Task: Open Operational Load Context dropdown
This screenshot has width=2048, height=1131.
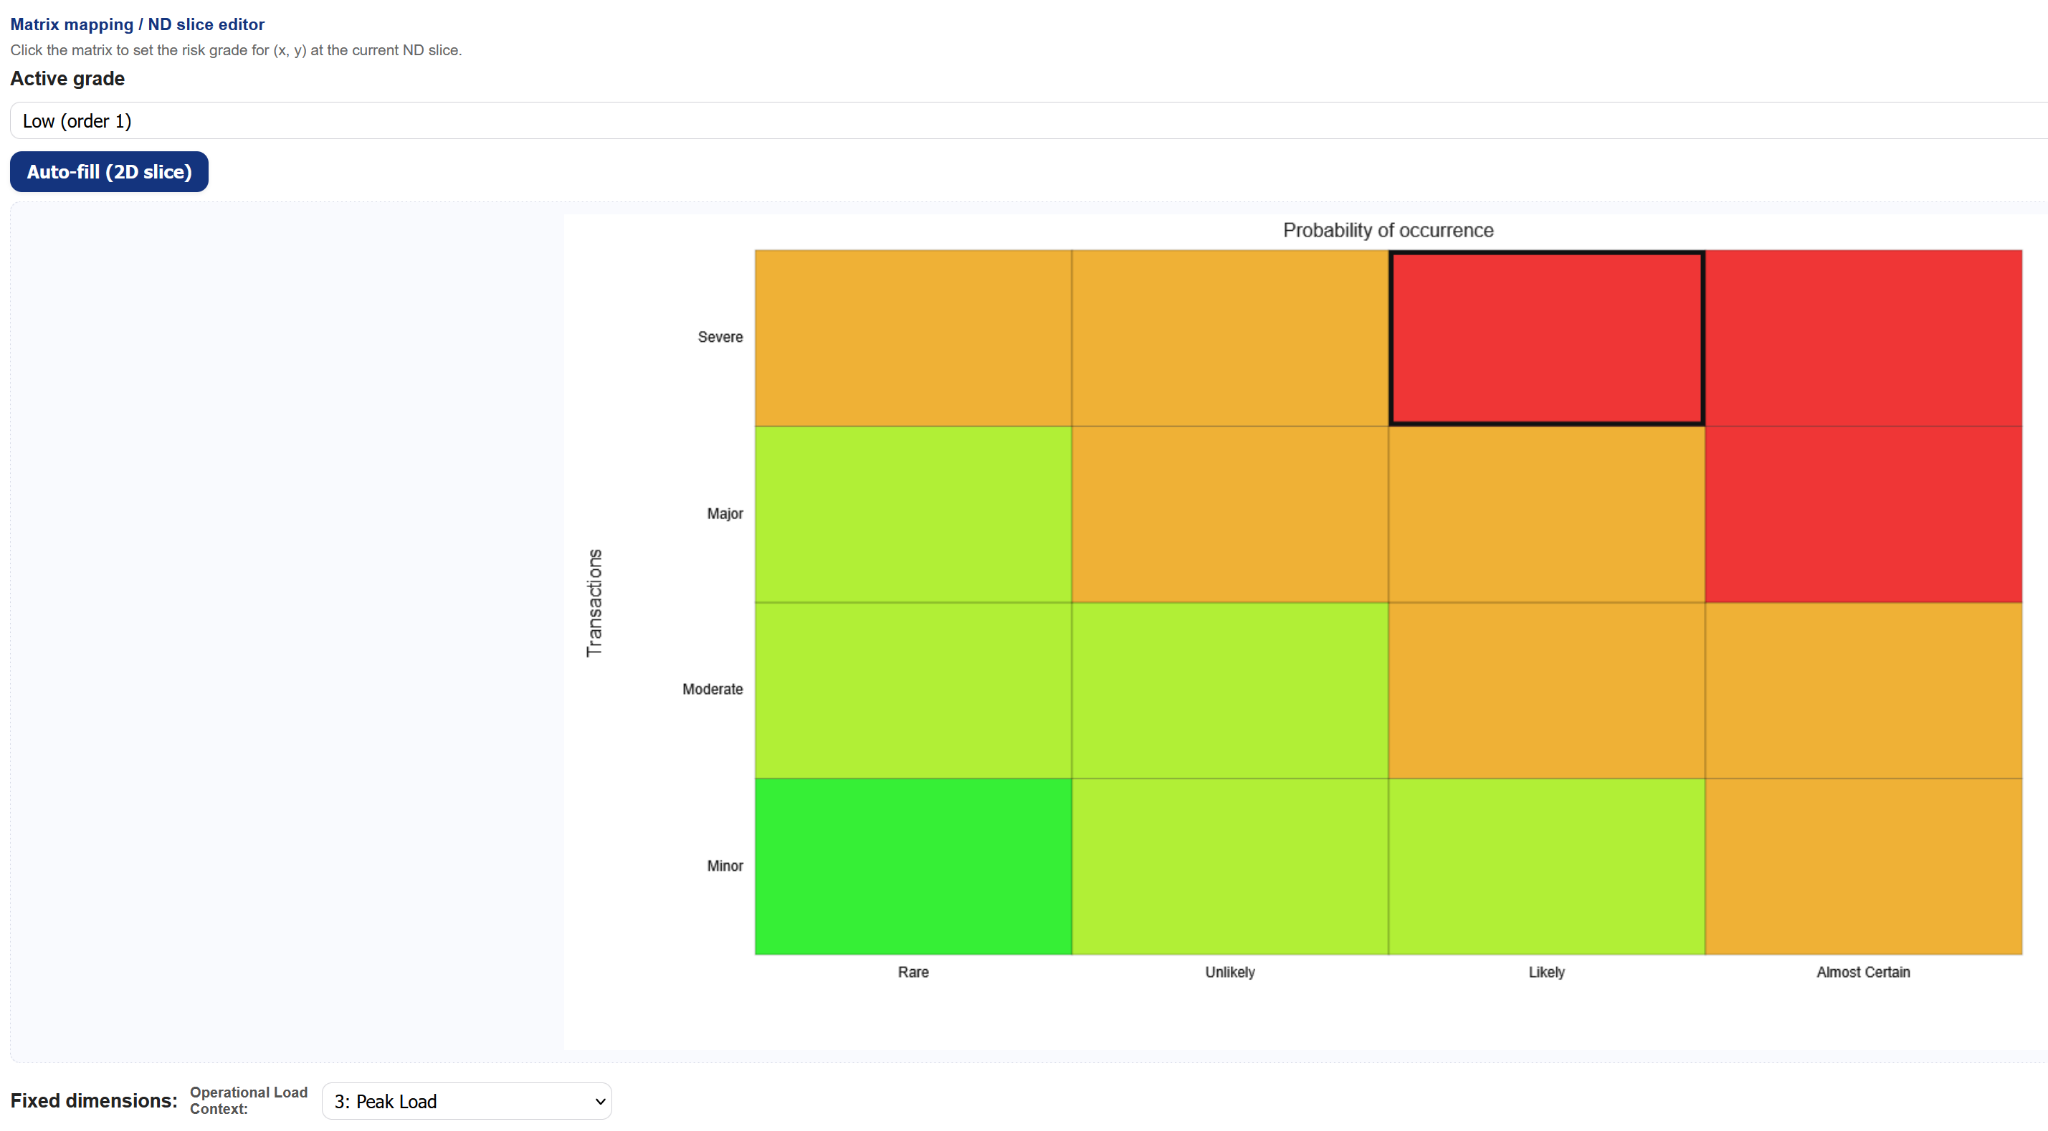Action: (466, 1101)
